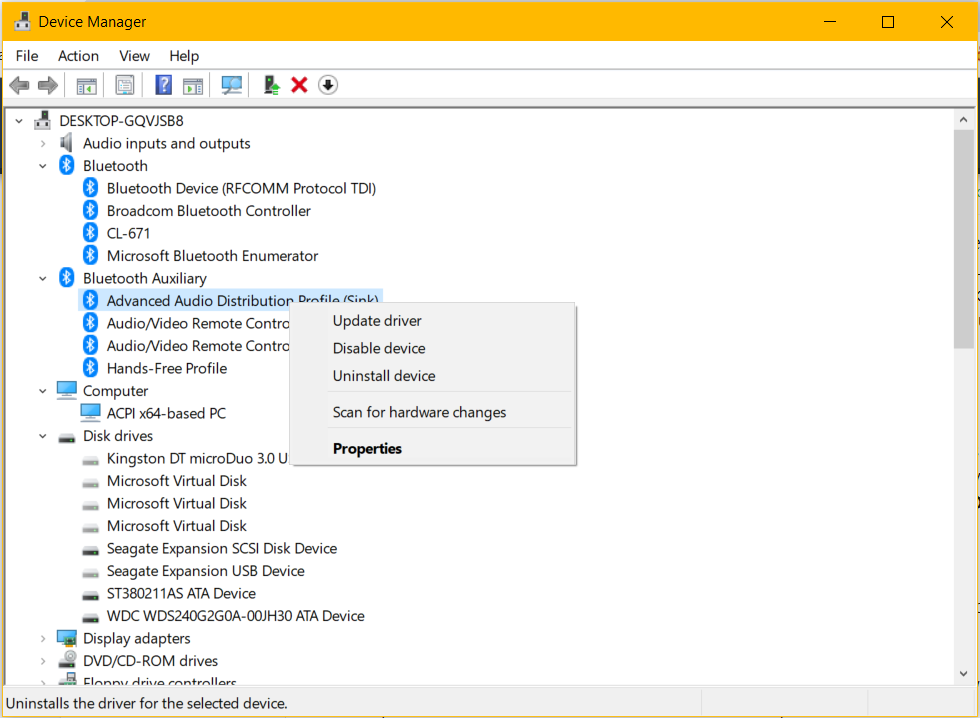Viewport: 980px width, 718px height.
Task: Open Properties from the context menu
Action: [367, 448]
